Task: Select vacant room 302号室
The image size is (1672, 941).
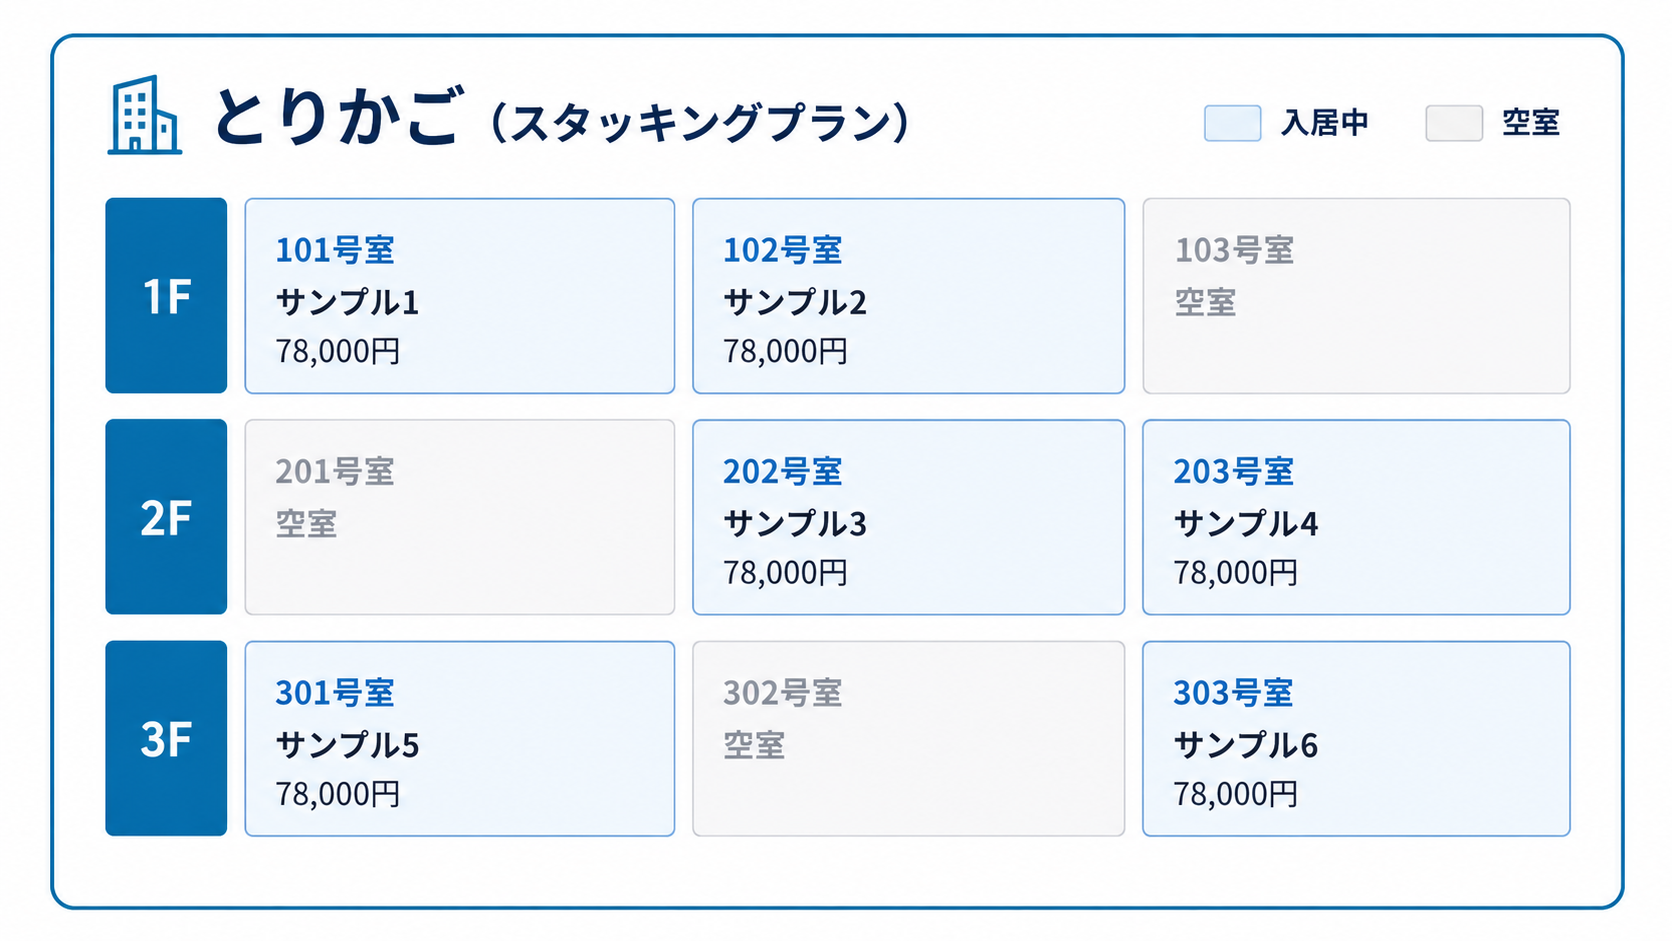Action: [908, 738]
